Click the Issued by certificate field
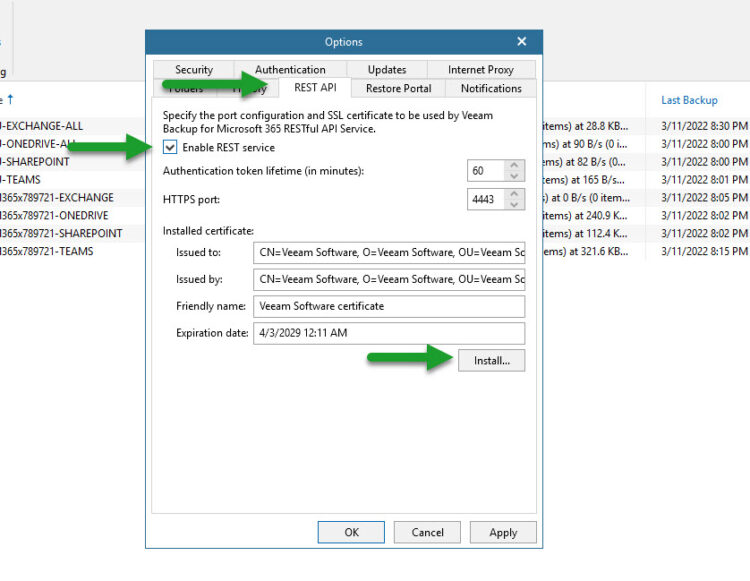Screen dimensions: 750x581 389,279
